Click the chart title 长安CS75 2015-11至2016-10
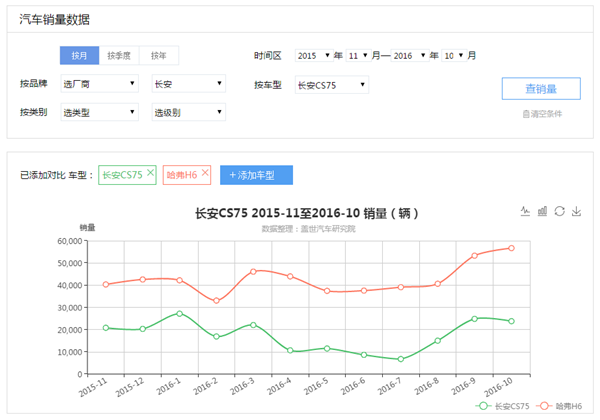 pyautogui.click(x=307, y=213)
